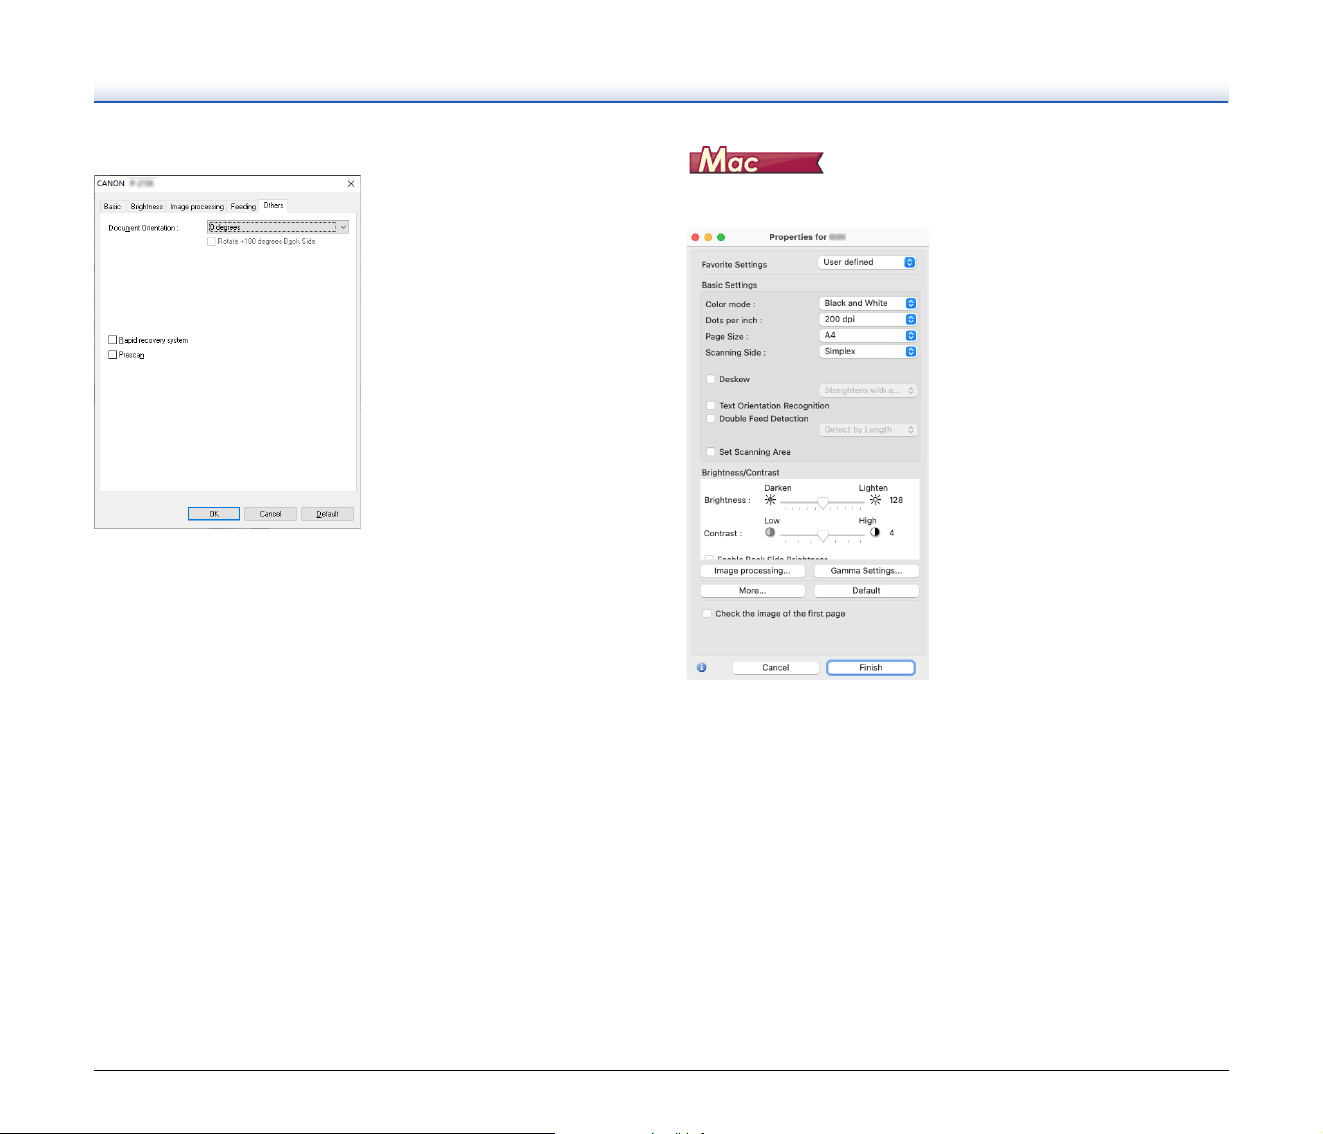Click Default in the CANON dialog

tap(327, 514)
